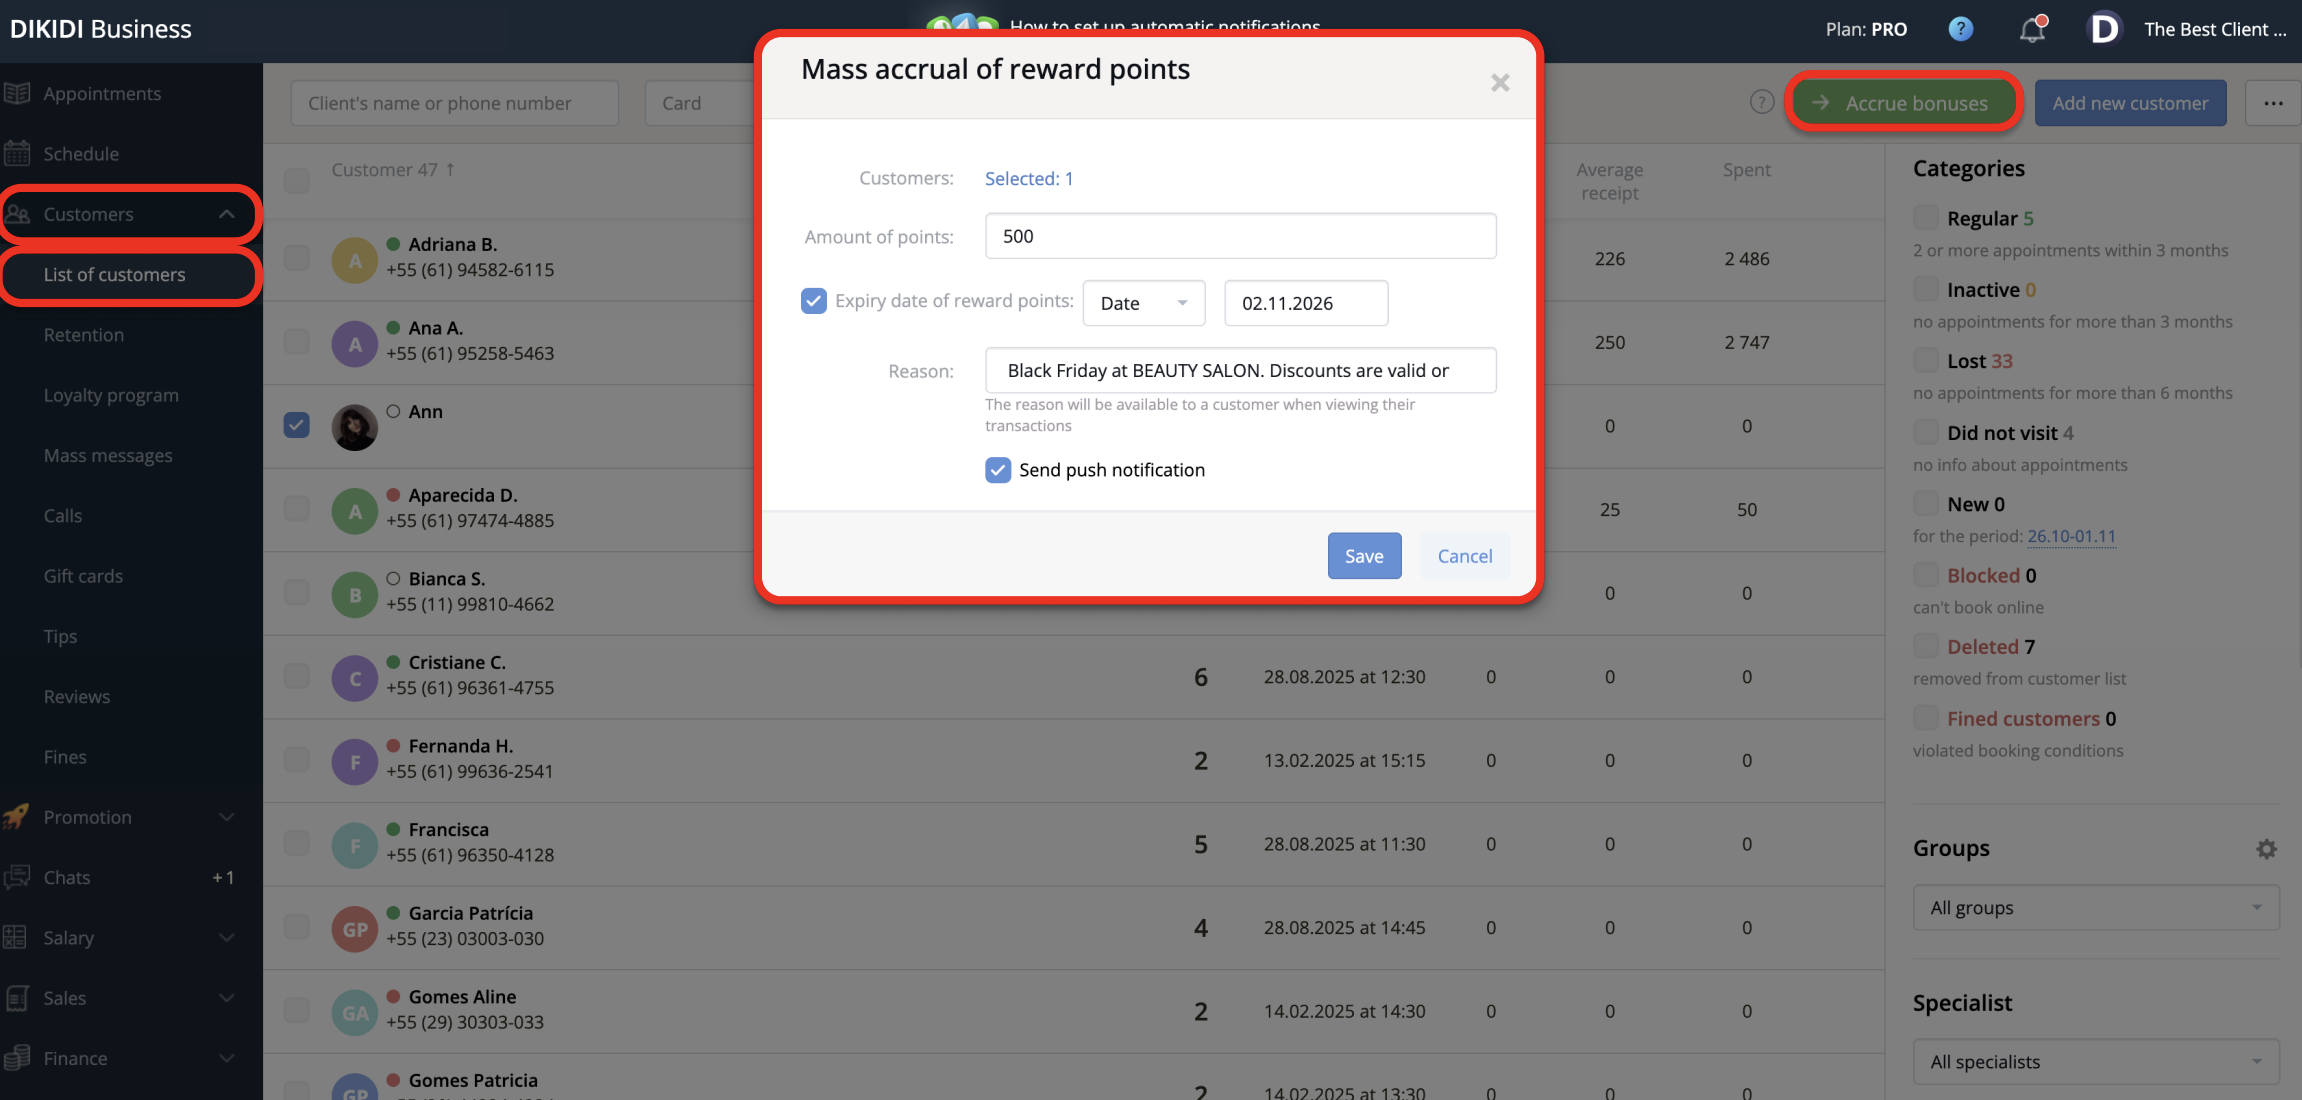This screenshot has height=1100, width=2302.
Task: Click the Amount of points field
Action: click(x=1240, y=236)
